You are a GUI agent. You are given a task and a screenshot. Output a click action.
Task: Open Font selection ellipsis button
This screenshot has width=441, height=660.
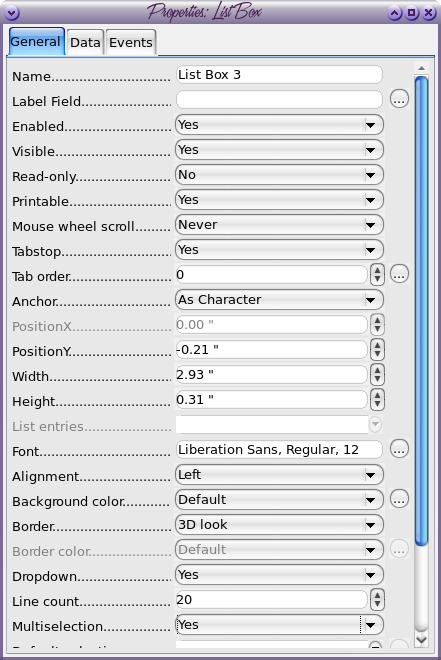click(x=399, y=449)
